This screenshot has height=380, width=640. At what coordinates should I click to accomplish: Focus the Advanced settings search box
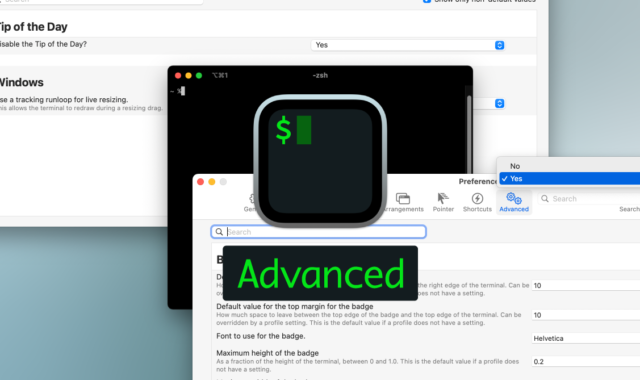click(x=318, y=232)
